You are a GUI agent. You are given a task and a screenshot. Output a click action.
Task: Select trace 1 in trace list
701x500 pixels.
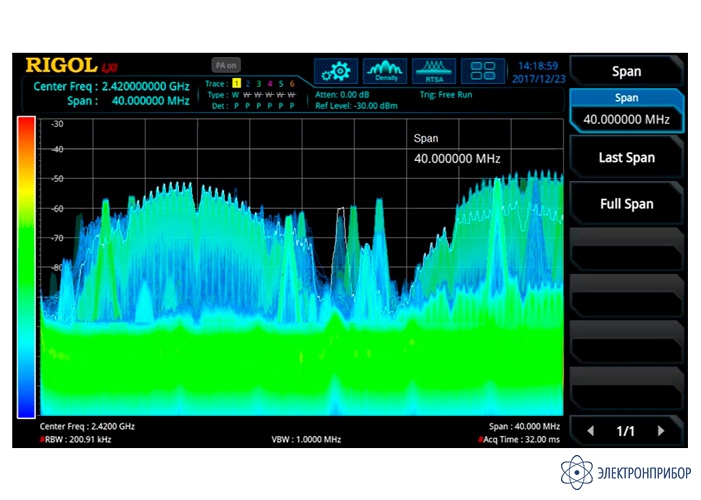pos(237,84)
